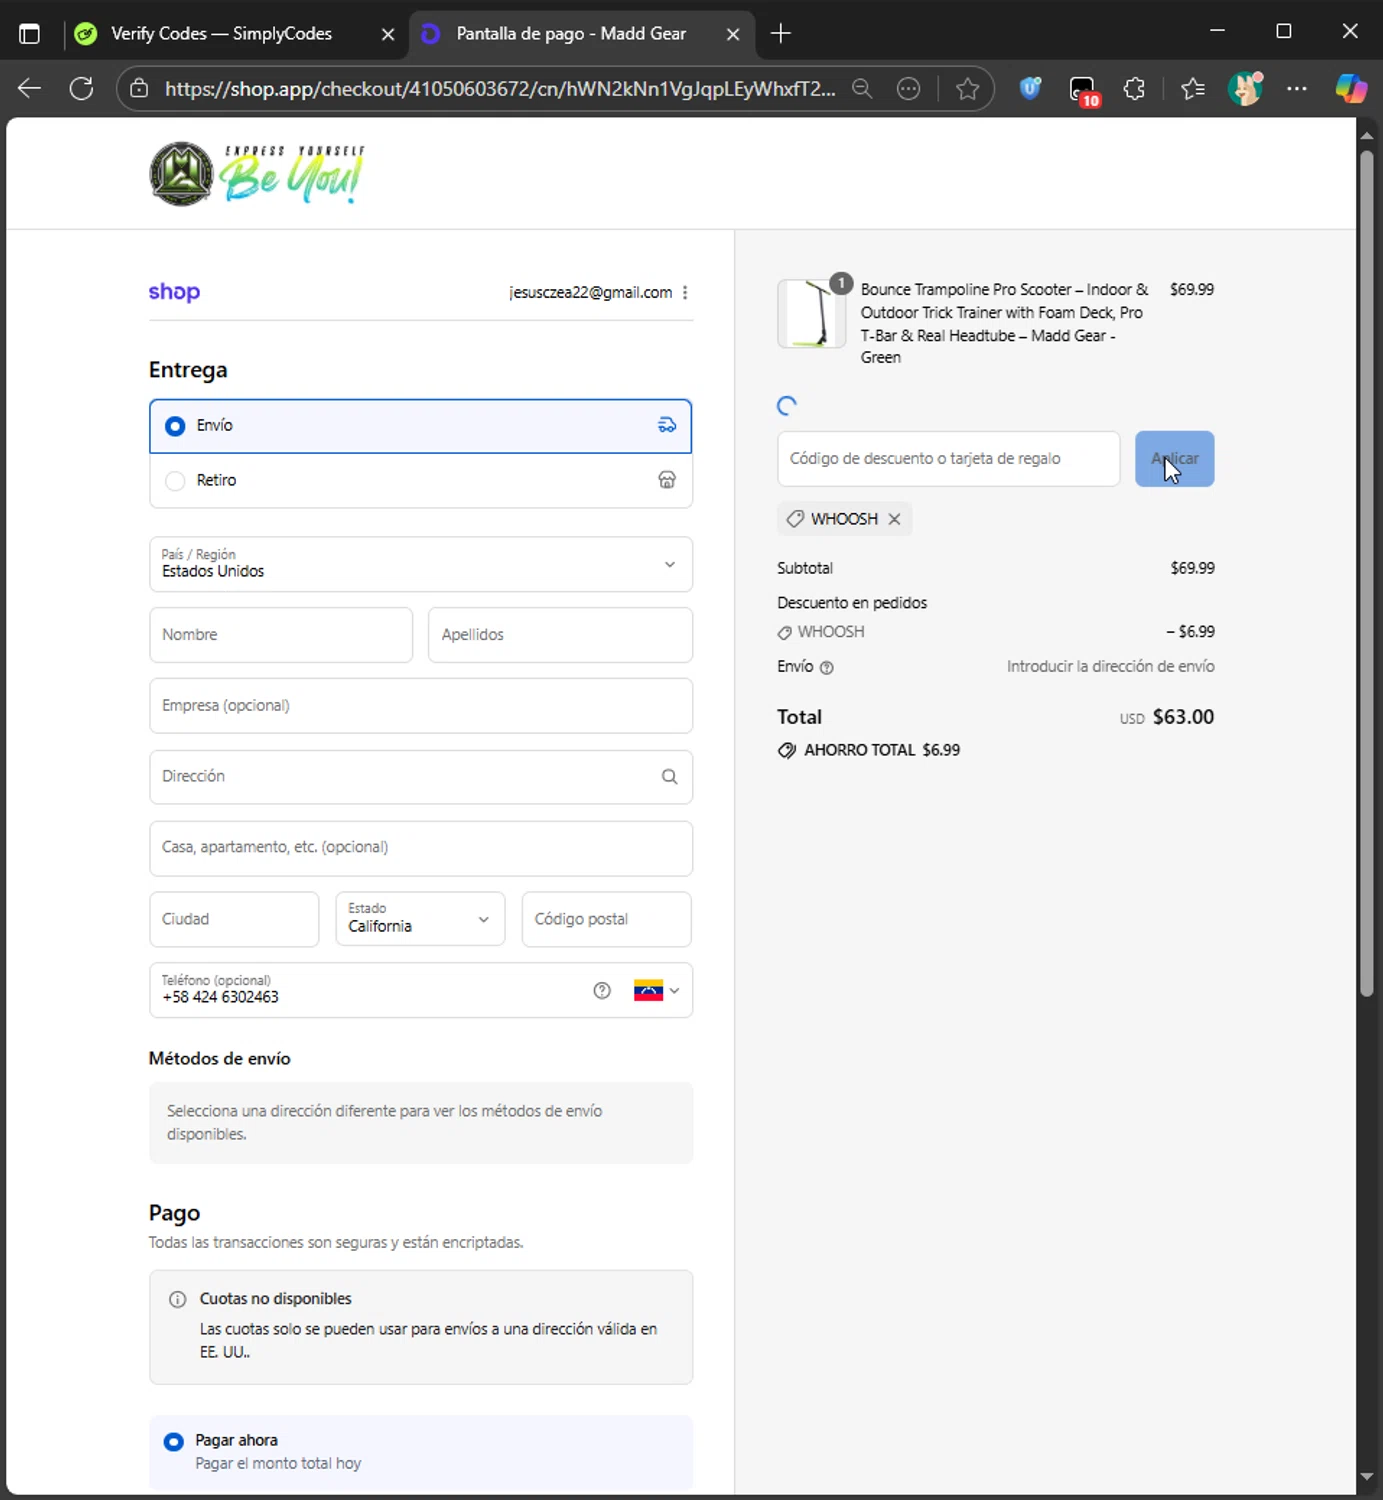Click the address search magnifier icon
Viewport: 1383px width, 1500px height.
click(669, 777)
